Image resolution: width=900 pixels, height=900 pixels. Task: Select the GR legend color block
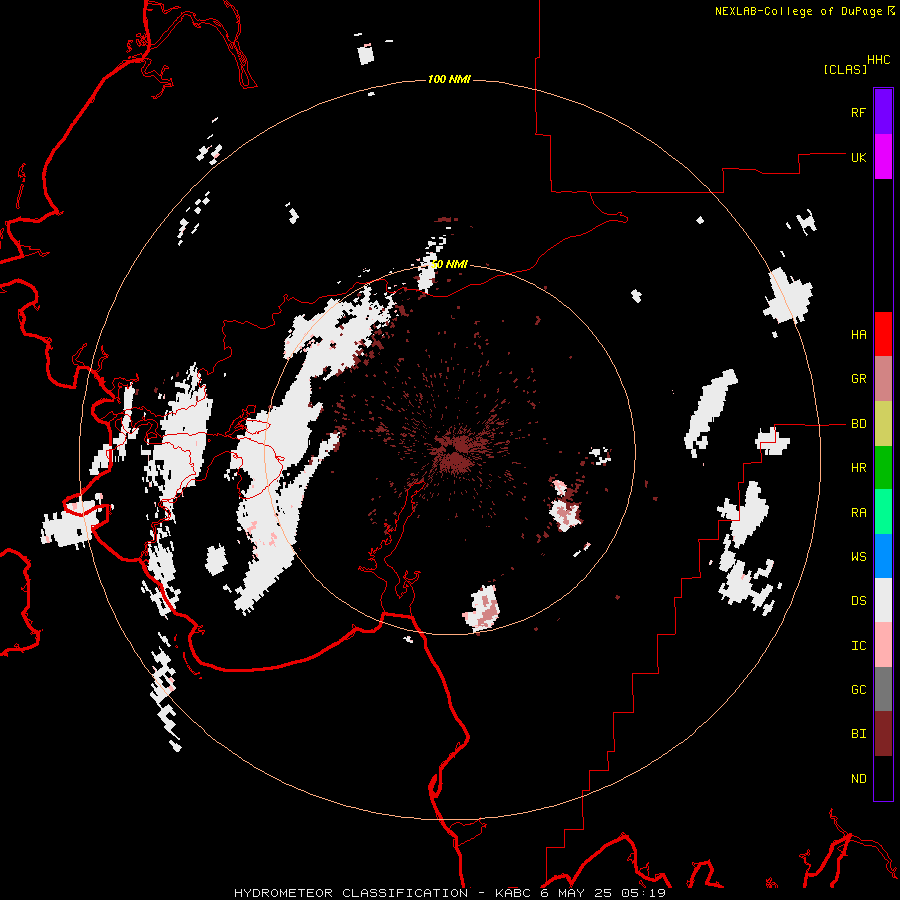pyautogui.click(x=883, y=378)
